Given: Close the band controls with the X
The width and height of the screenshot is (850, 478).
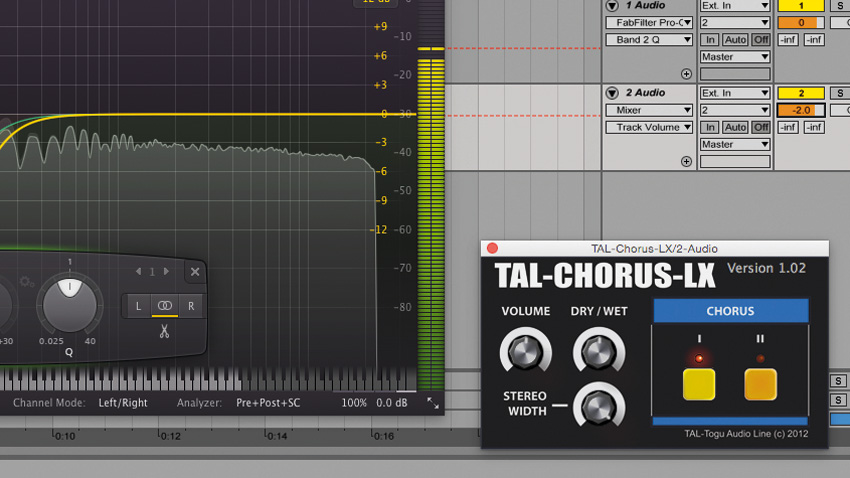Looking at the screenshot, I should click(x=195, y=272).
